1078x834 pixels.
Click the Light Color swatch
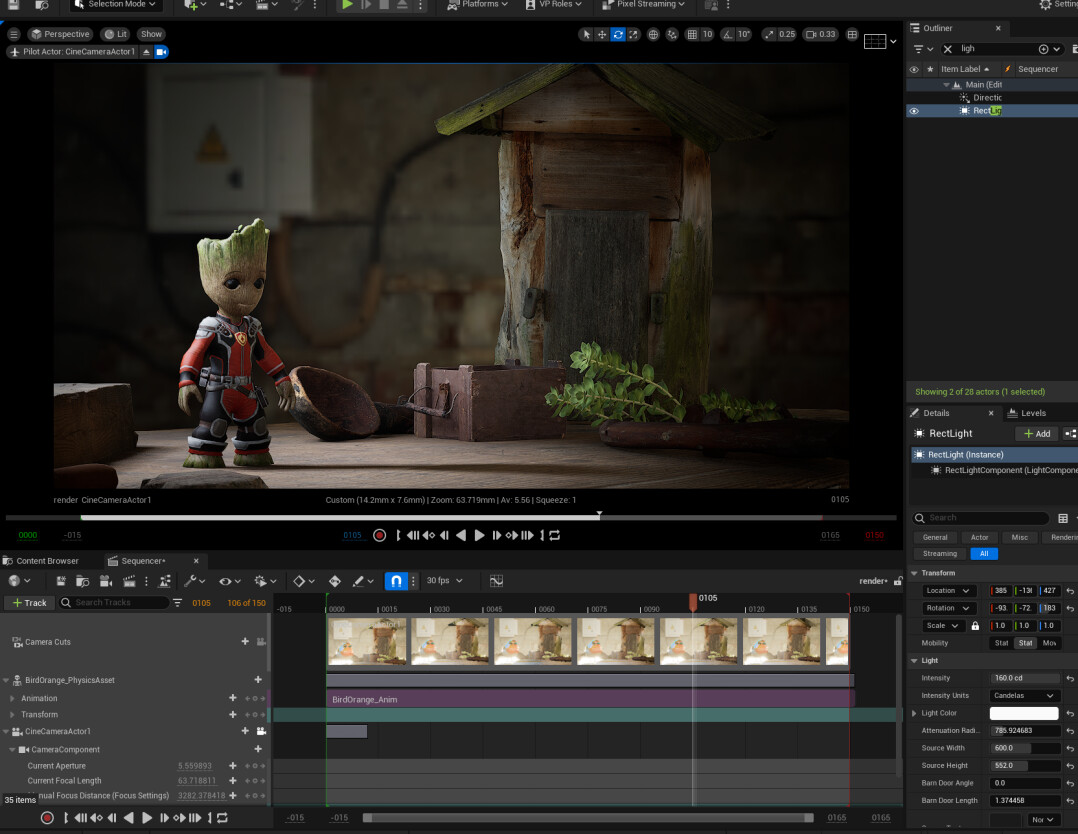pos(1023,713)
